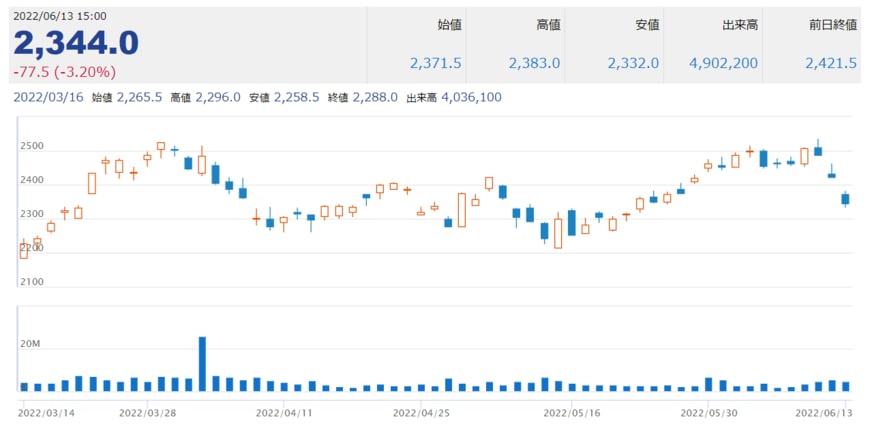Select the 始値 value 2,371.5 in header
The width and height of the screenshot is (870, 432).
[435, 63]
